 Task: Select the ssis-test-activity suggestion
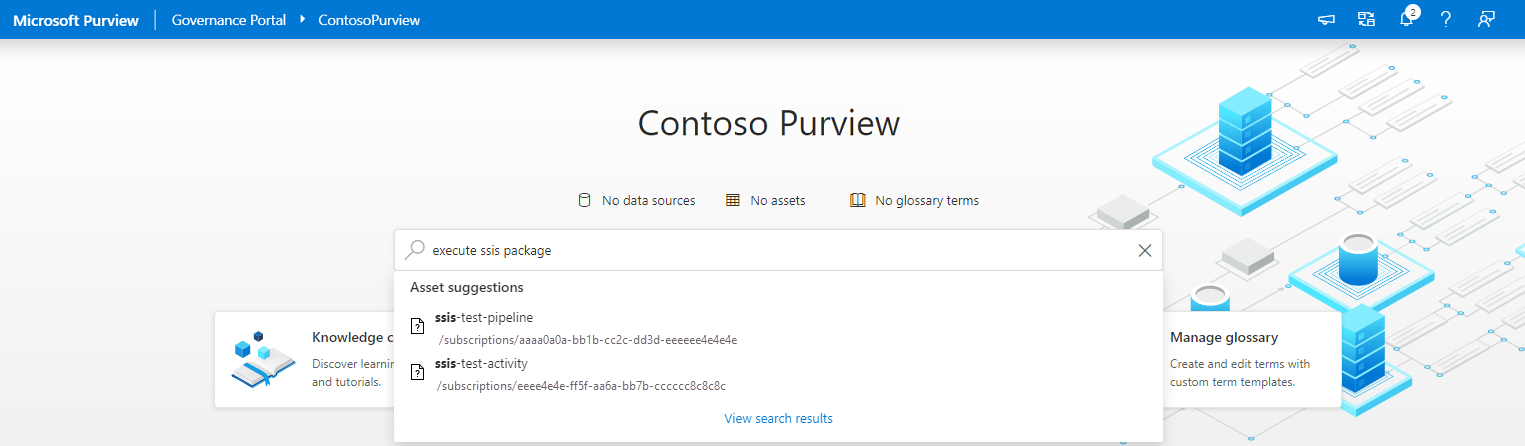click(x=778, y=374)
